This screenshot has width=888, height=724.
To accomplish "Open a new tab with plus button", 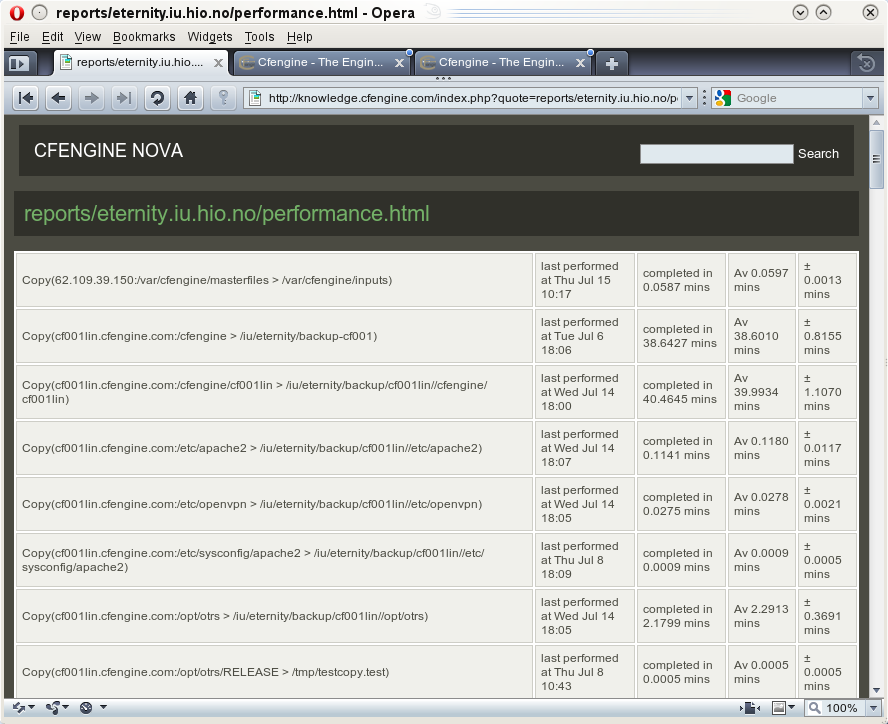I will (x=612, y=63).
